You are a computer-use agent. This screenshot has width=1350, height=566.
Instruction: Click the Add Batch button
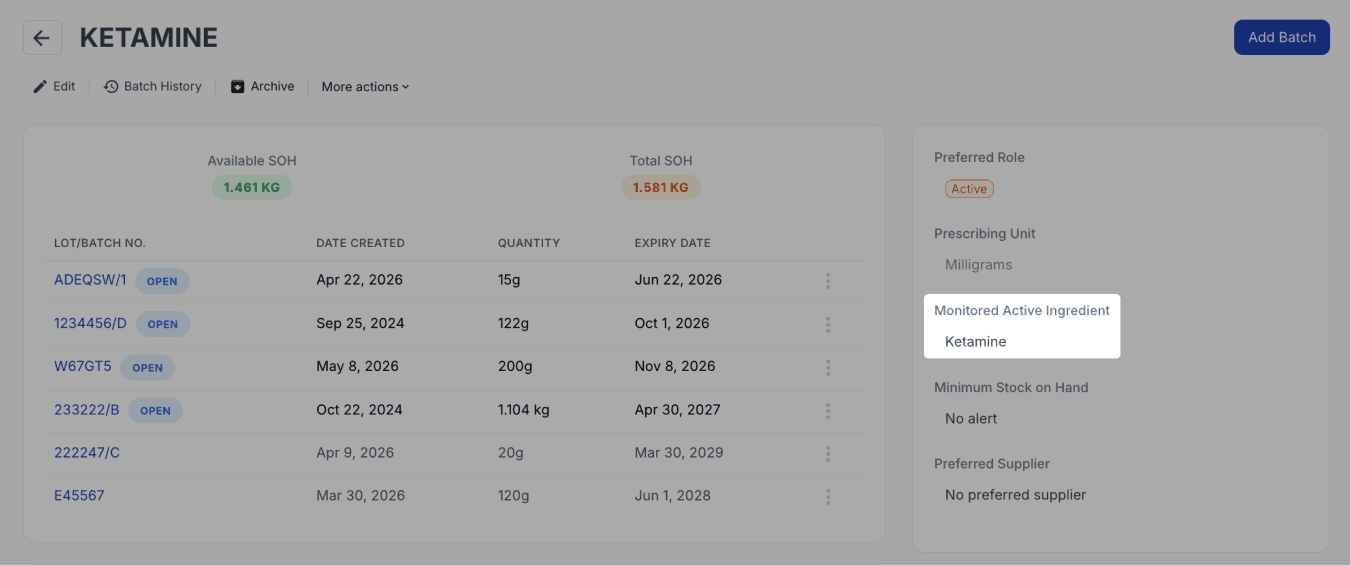tap(1282, 37)
